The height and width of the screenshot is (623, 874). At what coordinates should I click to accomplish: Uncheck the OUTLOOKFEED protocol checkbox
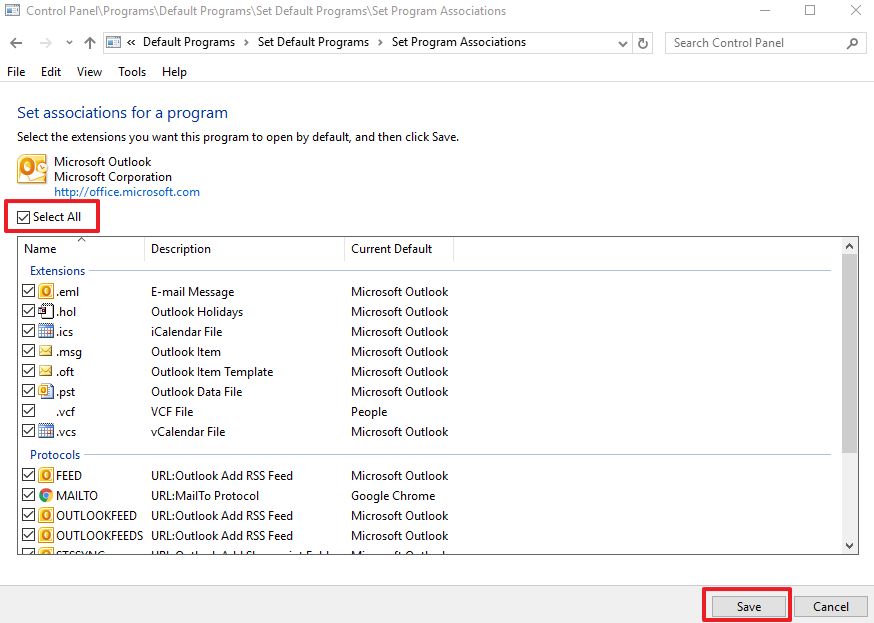click(28, 515)
